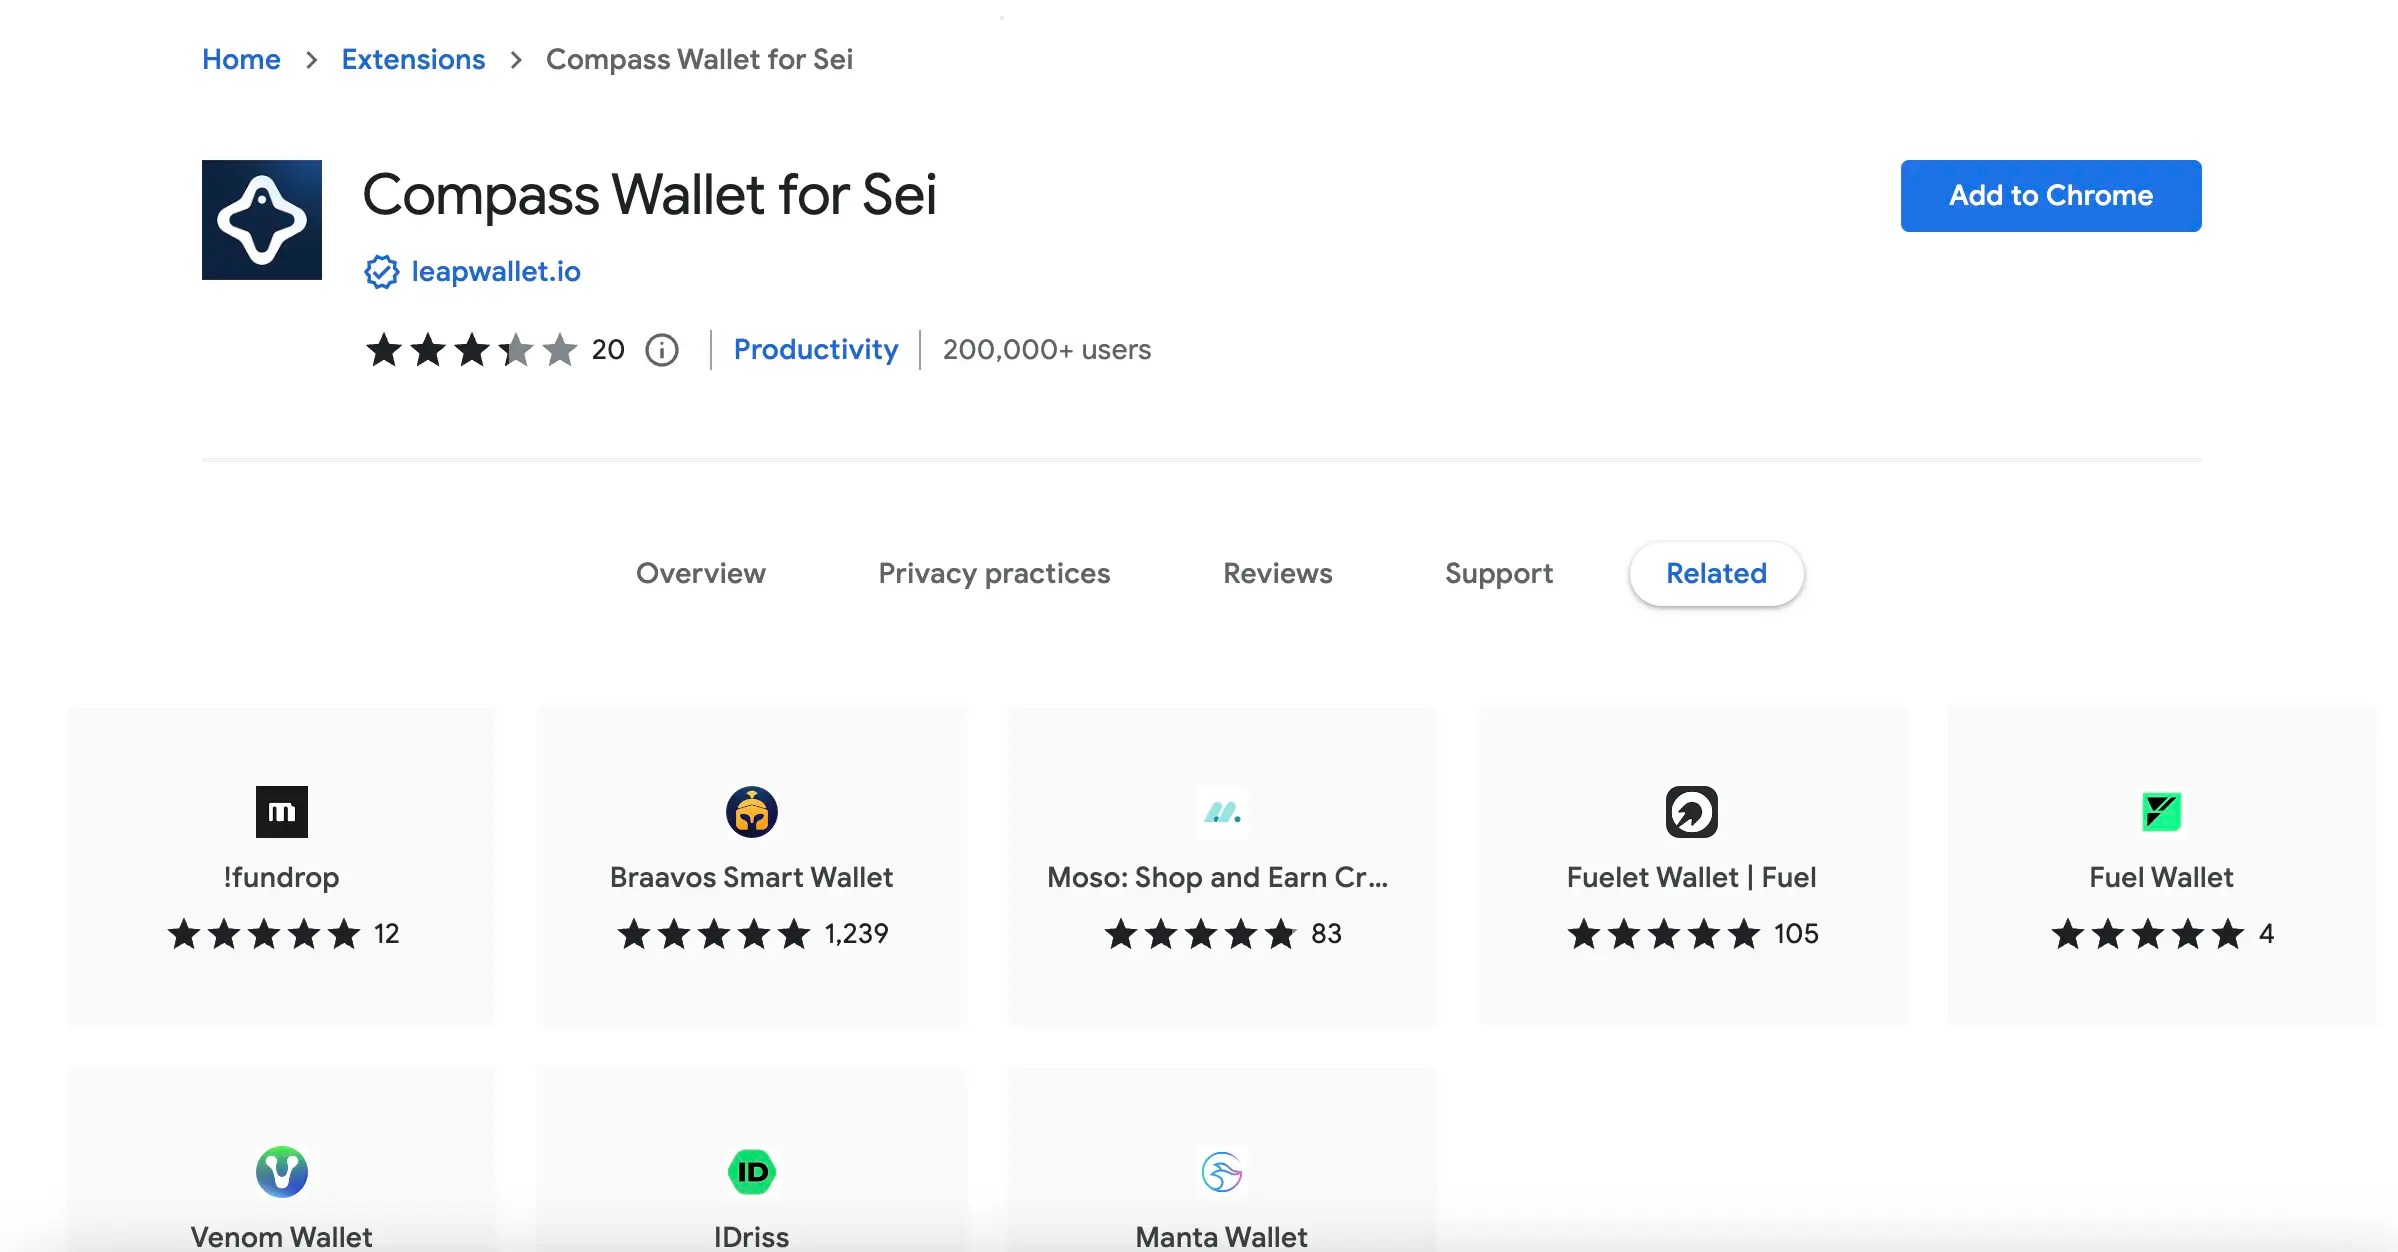Click the Productivity category link
The width and height of the screenshot is (2398, 1252).
(x=815, y=350)
